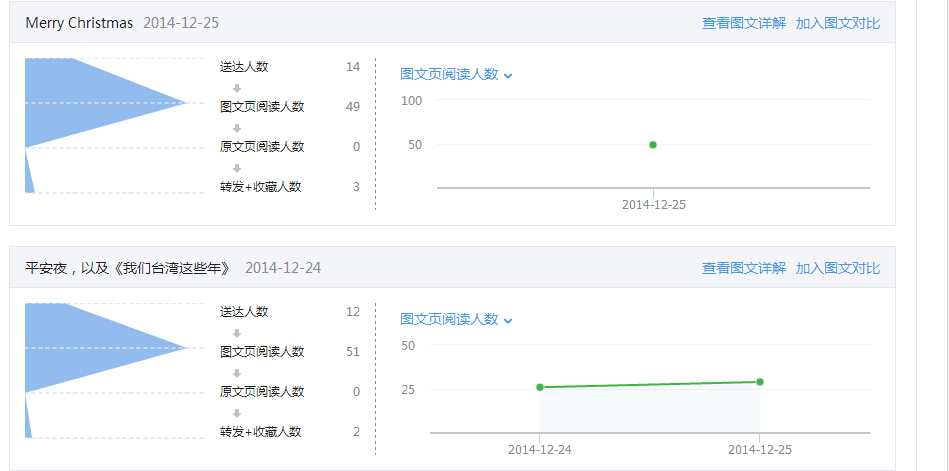Click the Merry Christmas article title
The height and width of the screenshot is (471, 949).
(x=79, y=23)
